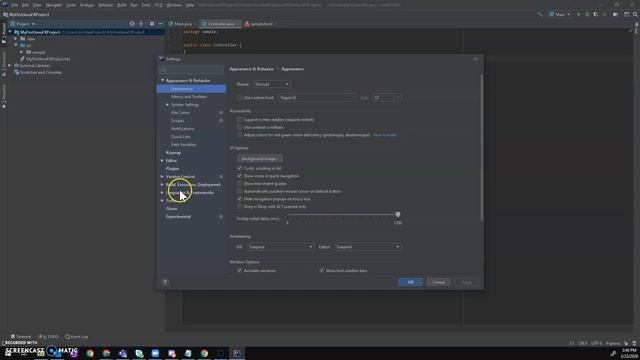Open the IDE antialiasing dropdown
Screen dimensions: 640x360
[x=280, y=247]
